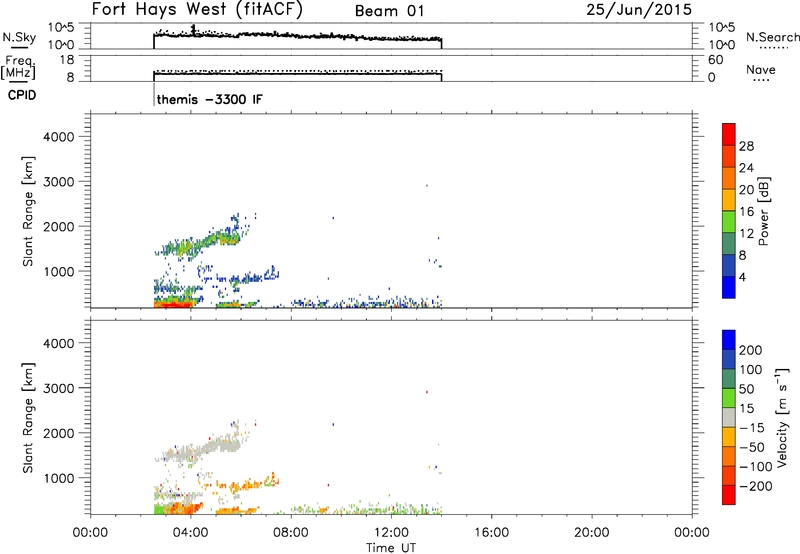Click the red strong-power echo near 03:30
The image size is (800, 554).
[173, 304]
